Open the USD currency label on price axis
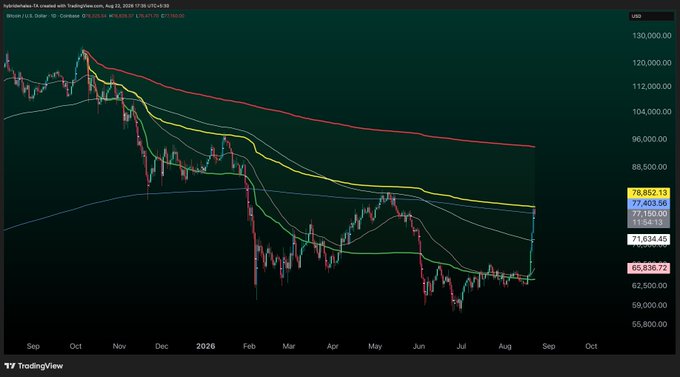This screenshot has height=377, width=680. [650, 16]
